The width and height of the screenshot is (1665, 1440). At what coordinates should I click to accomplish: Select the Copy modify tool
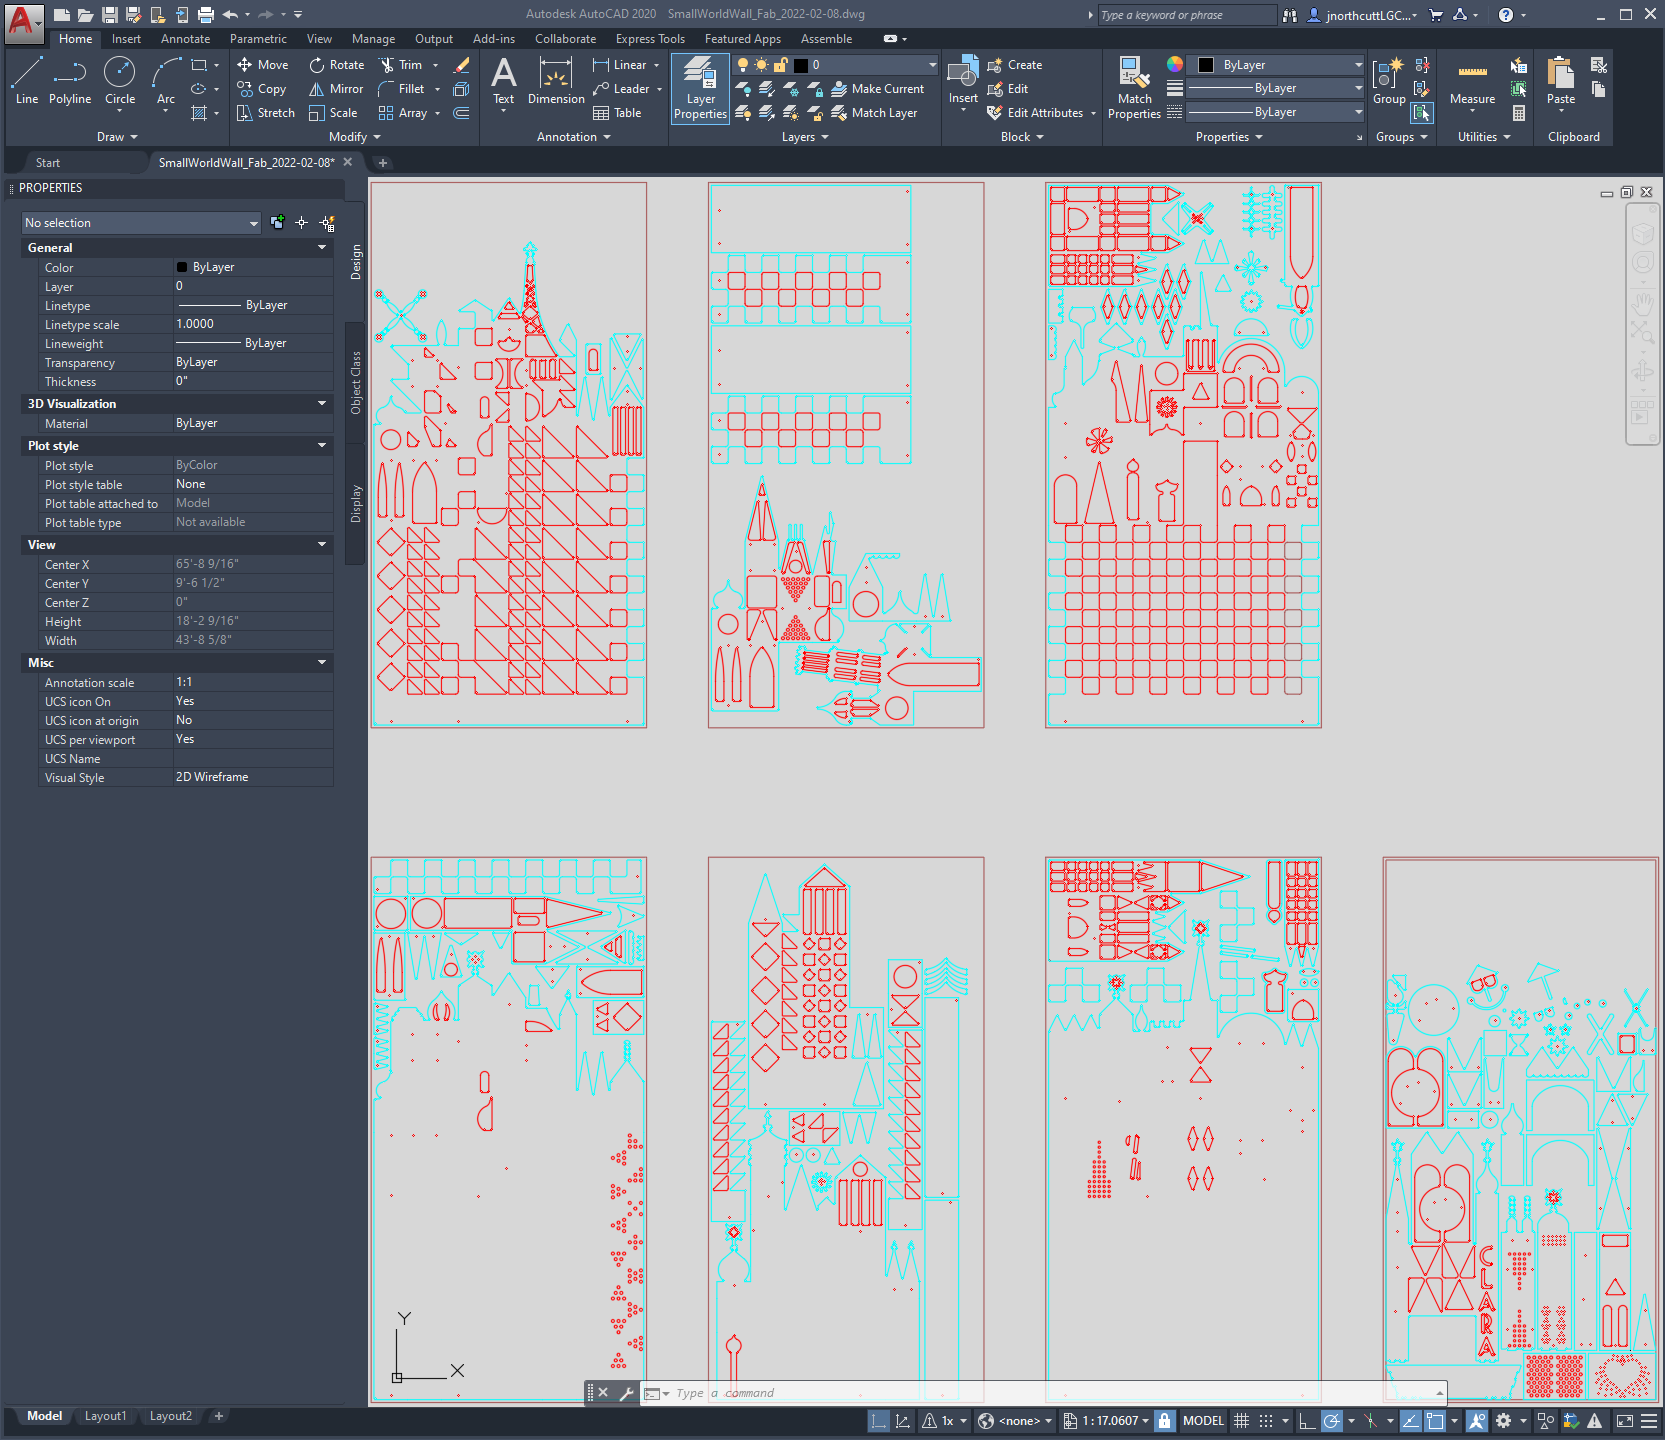(x=262, y=88)
